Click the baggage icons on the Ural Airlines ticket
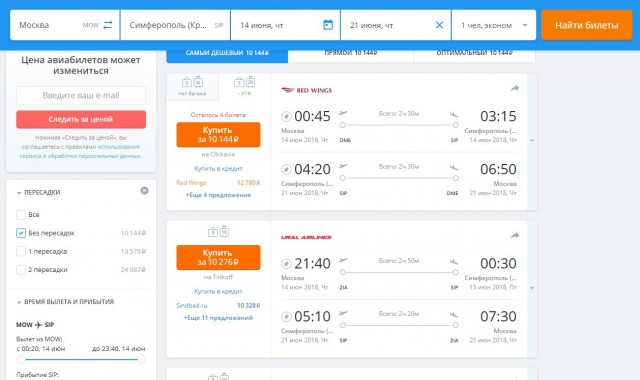This screenshot has height=380, width=640. 218,232
